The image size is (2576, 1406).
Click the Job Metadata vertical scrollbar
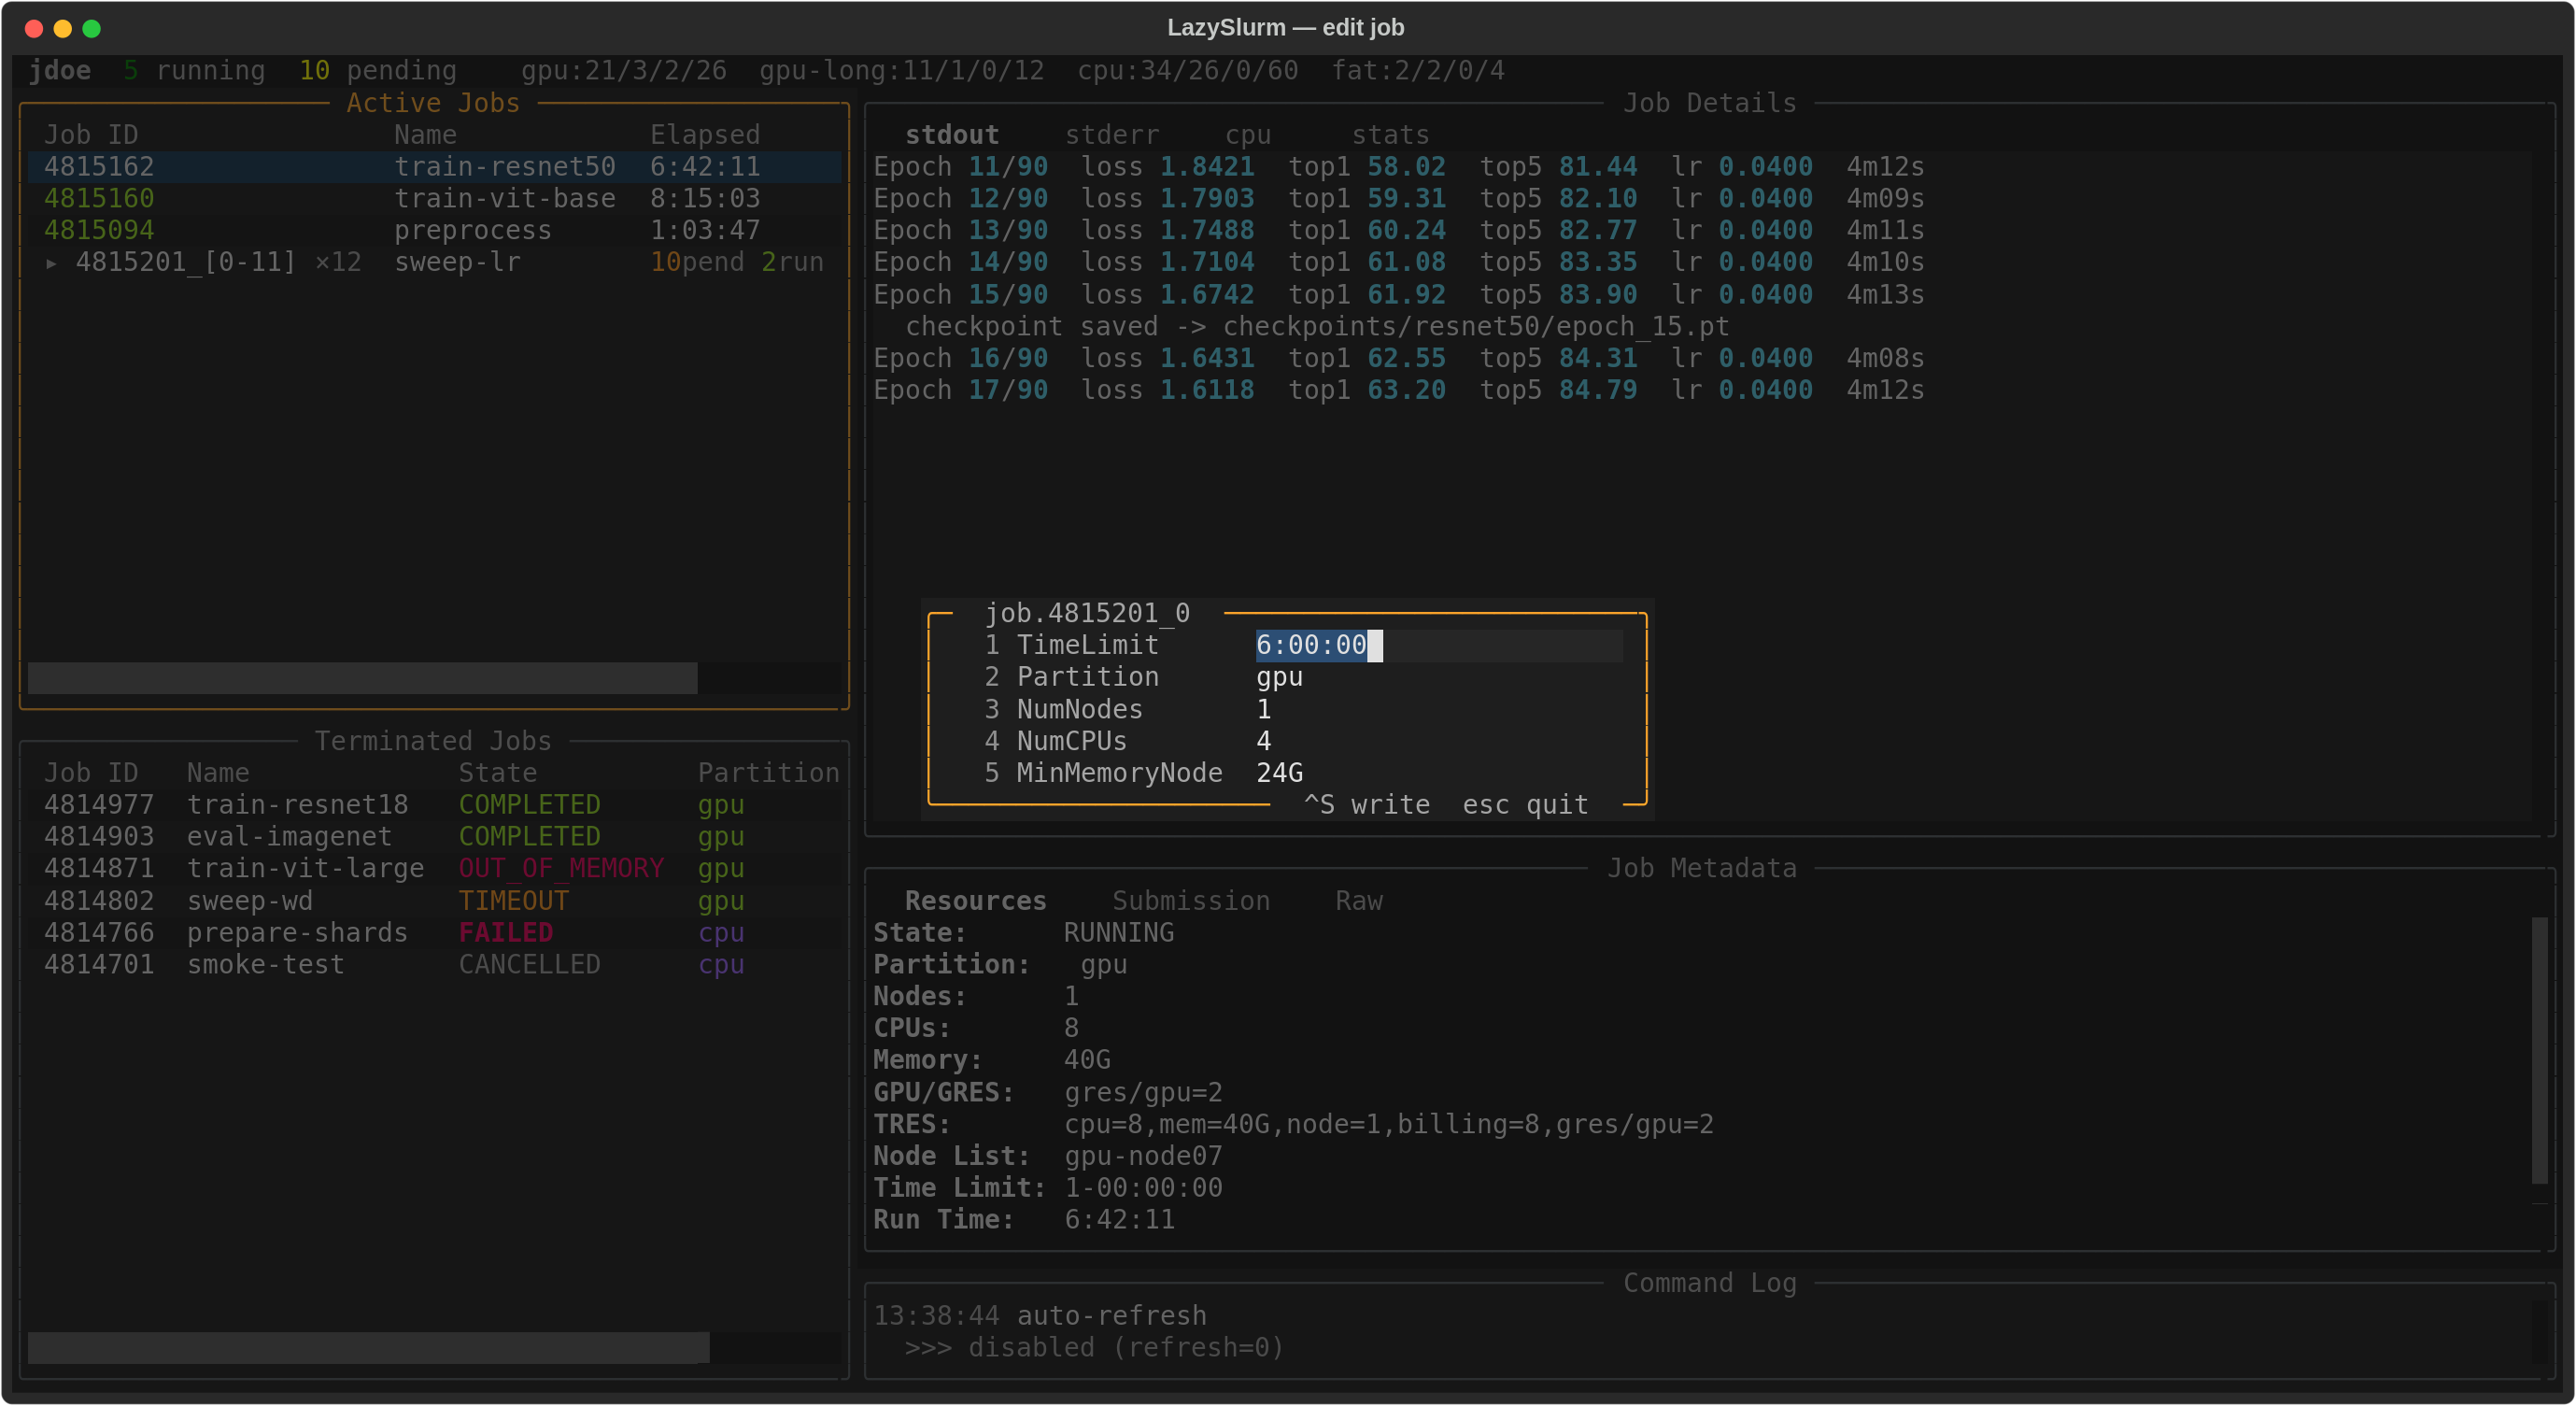[2539, 1050]
